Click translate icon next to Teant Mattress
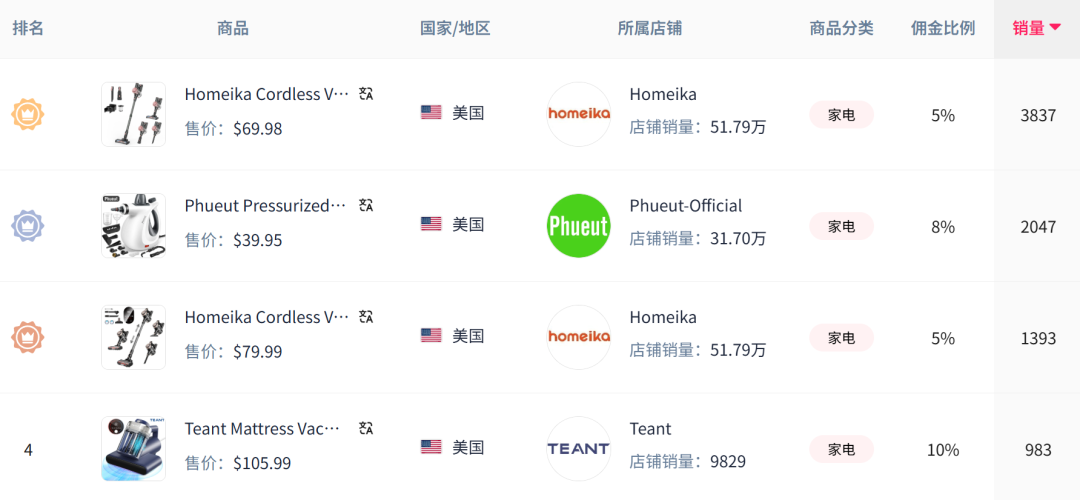 (x=367, y=429)
